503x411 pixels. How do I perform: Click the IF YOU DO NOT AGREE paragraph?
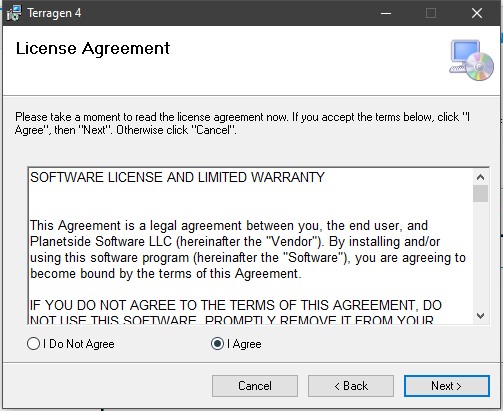[x=236, y=312]
